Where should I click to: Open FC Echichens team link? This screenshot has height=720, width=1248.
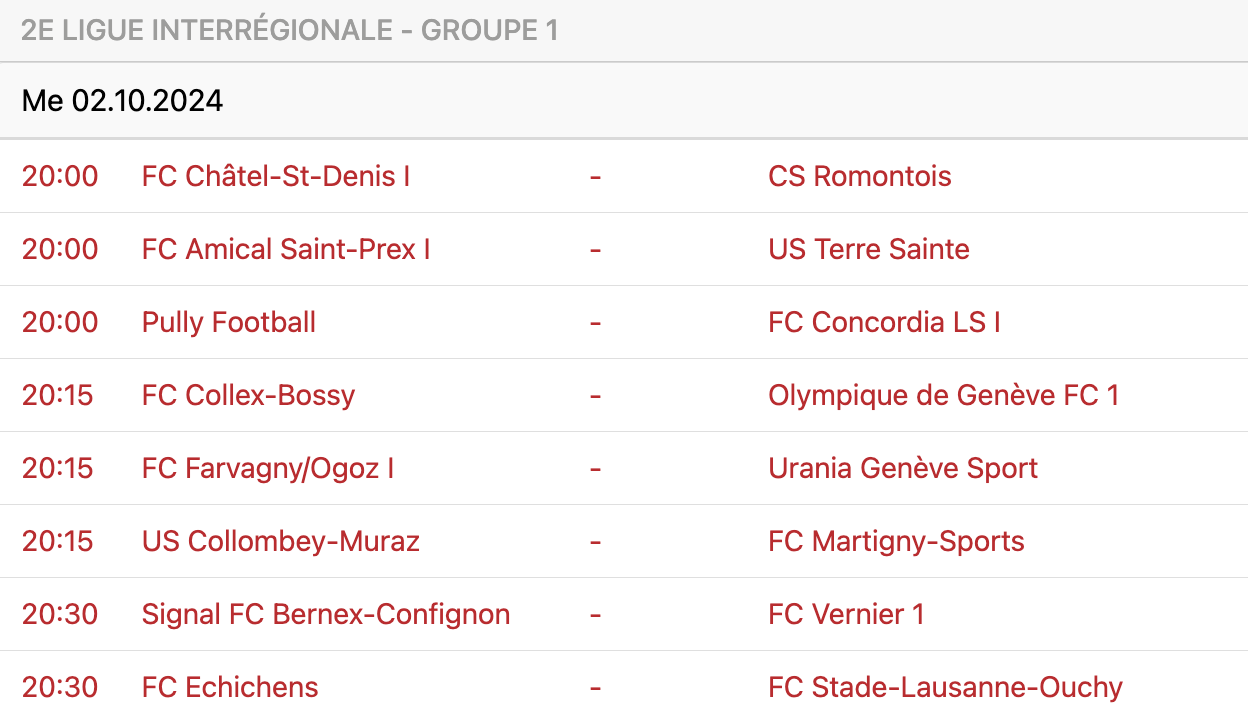[x=230, y=687]
